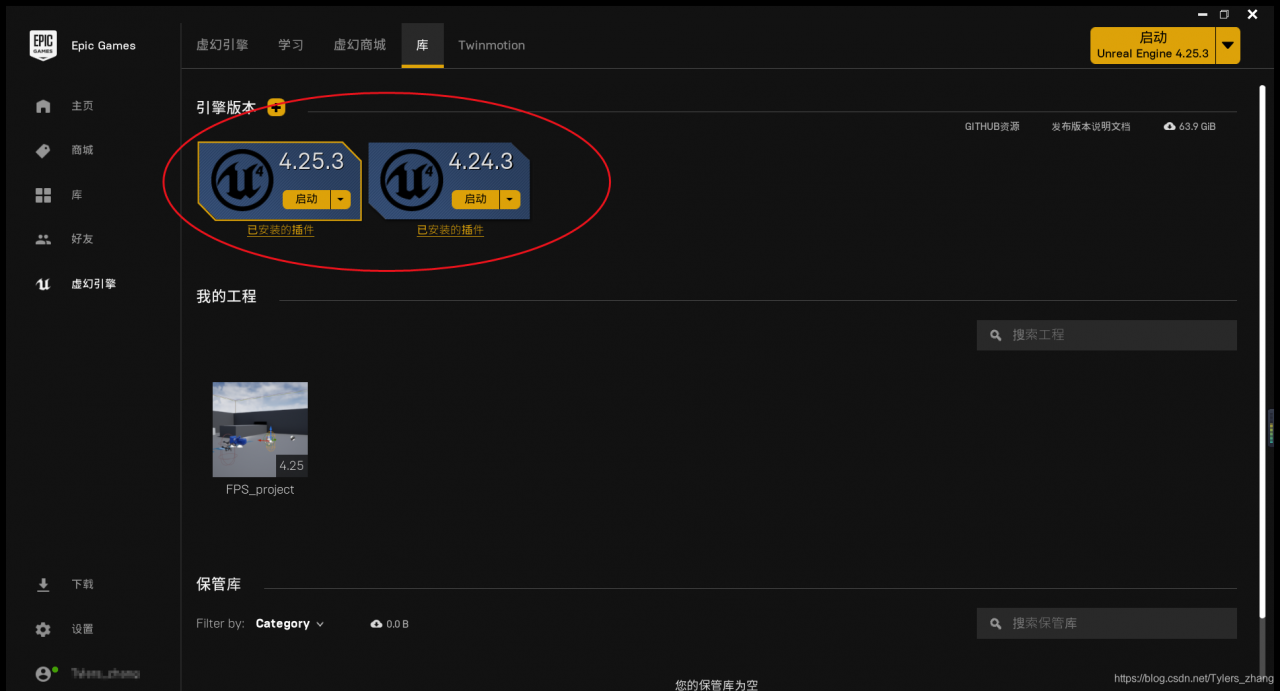
Task: Click the cloud icon beside 0.0 B
Action: pos(376,624)
